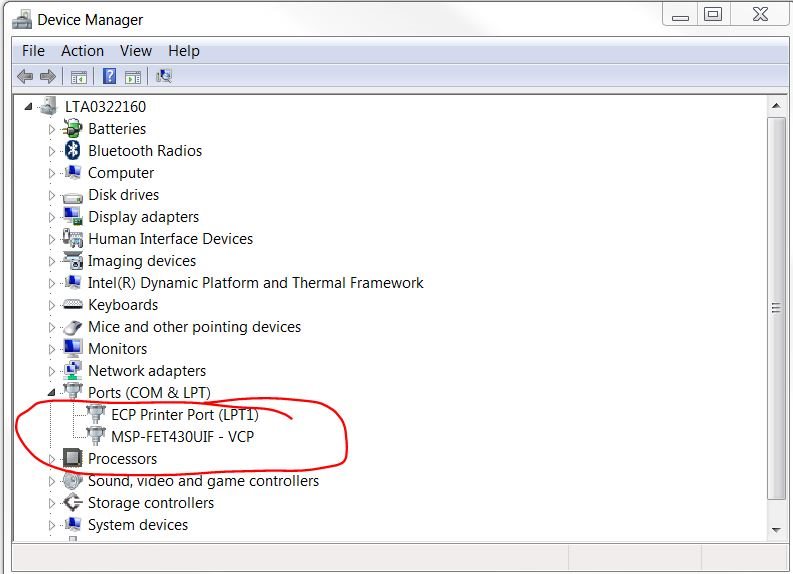
Task: Collapse the LTA0322160 root node
Action: (x=28, y=107)
